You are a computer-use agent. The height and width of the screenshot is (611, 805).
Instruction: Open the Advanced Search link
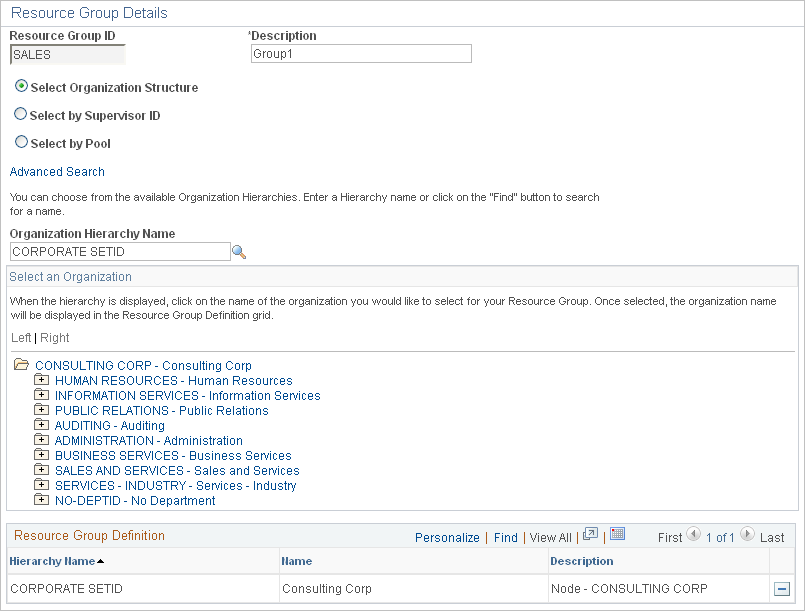point(55,171)
